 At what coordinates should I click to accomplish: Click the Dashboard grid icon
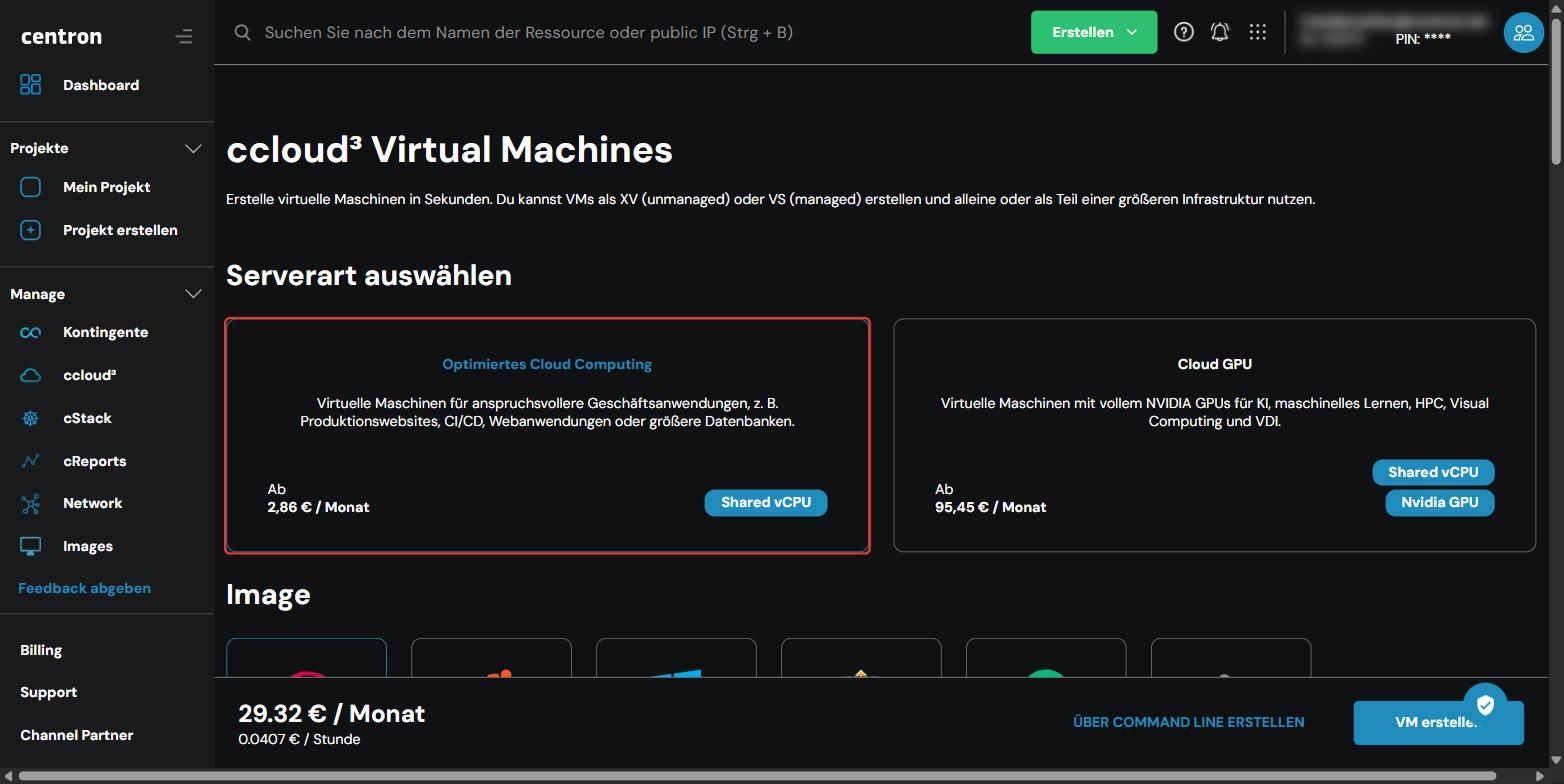click(31, 85)
